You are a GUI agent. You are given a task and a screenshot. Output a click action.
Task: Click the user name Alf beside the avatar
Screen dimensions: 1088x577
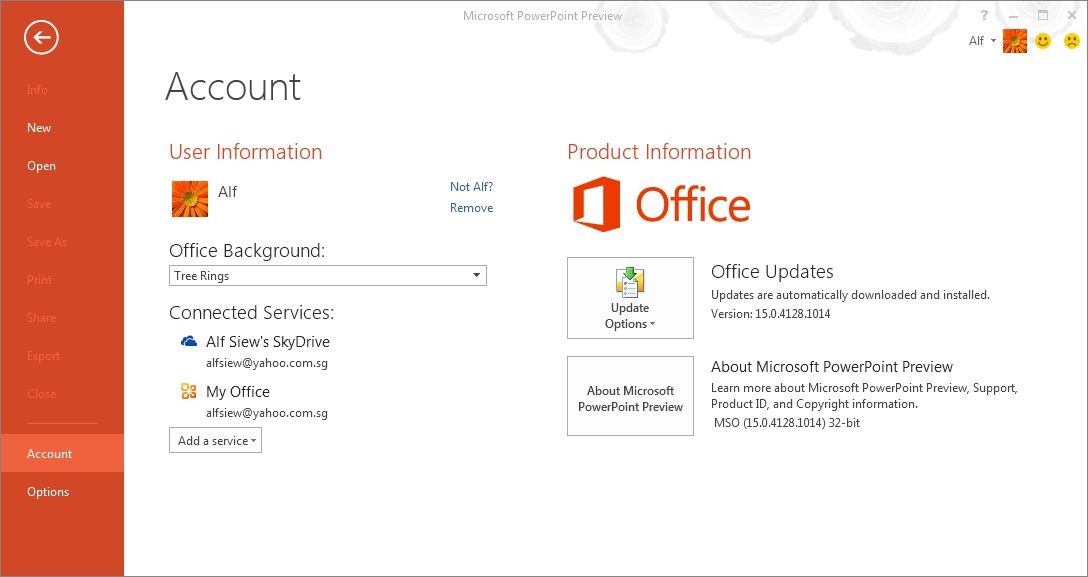228,191
